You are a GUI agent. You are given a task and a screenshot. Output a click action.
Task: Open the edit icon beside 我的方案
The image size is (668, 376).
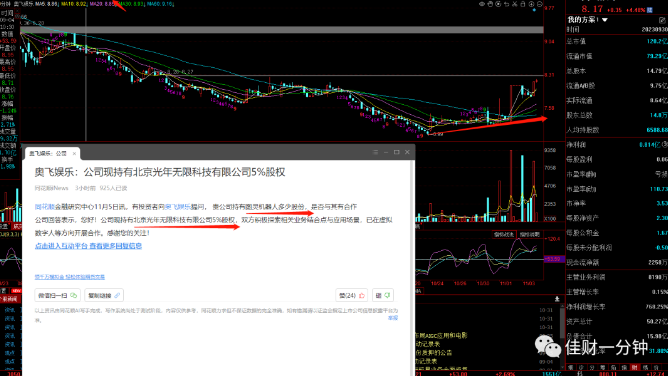coord(662,20)
